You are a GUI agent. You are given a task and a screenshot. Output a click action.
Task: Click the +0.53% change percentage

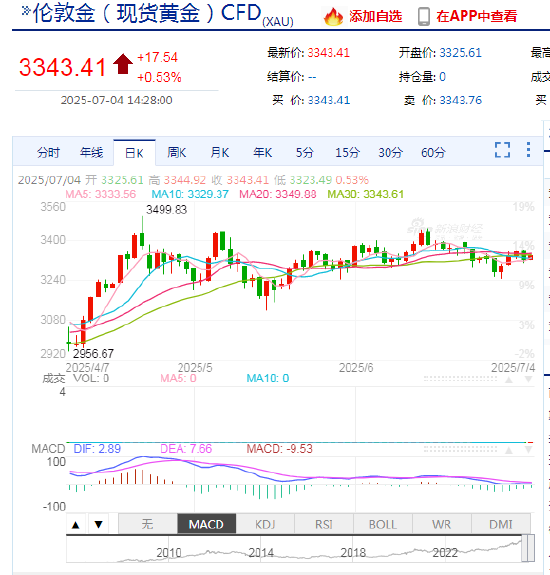[159, 77]
